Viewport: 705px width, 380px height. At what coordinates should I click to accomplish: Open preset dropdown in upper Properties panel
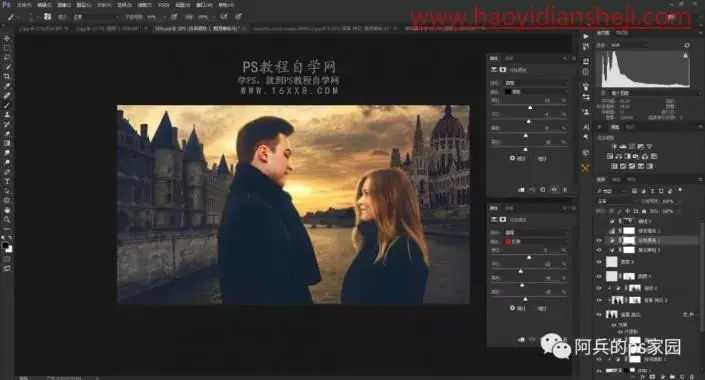[535, 83]
